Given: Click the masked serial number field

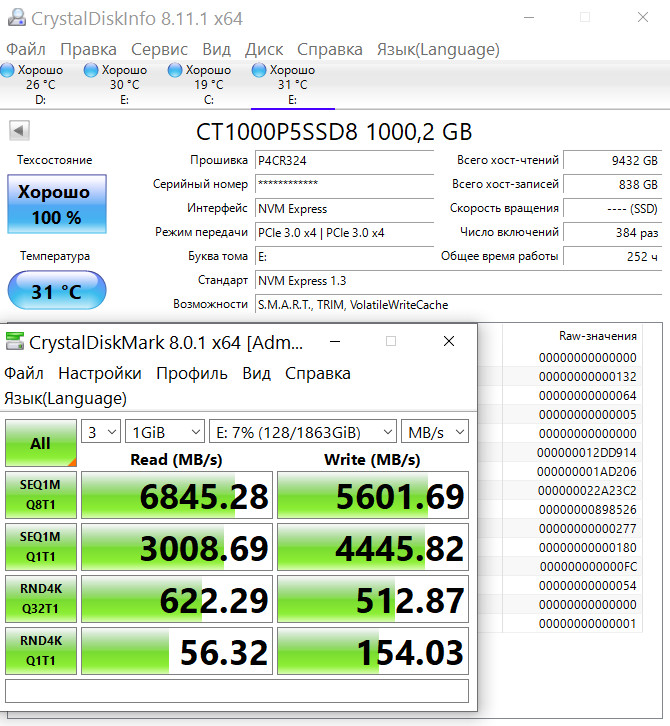Looking at the screenshot, I should pos(344,184).
